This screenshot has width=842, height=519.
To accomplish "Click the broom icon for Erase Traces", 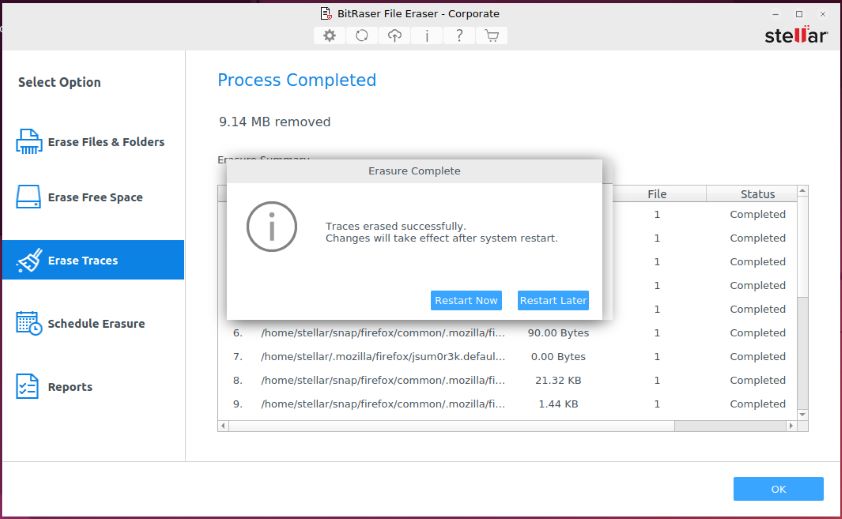I will pyautogui.click(x=30, y=261).
